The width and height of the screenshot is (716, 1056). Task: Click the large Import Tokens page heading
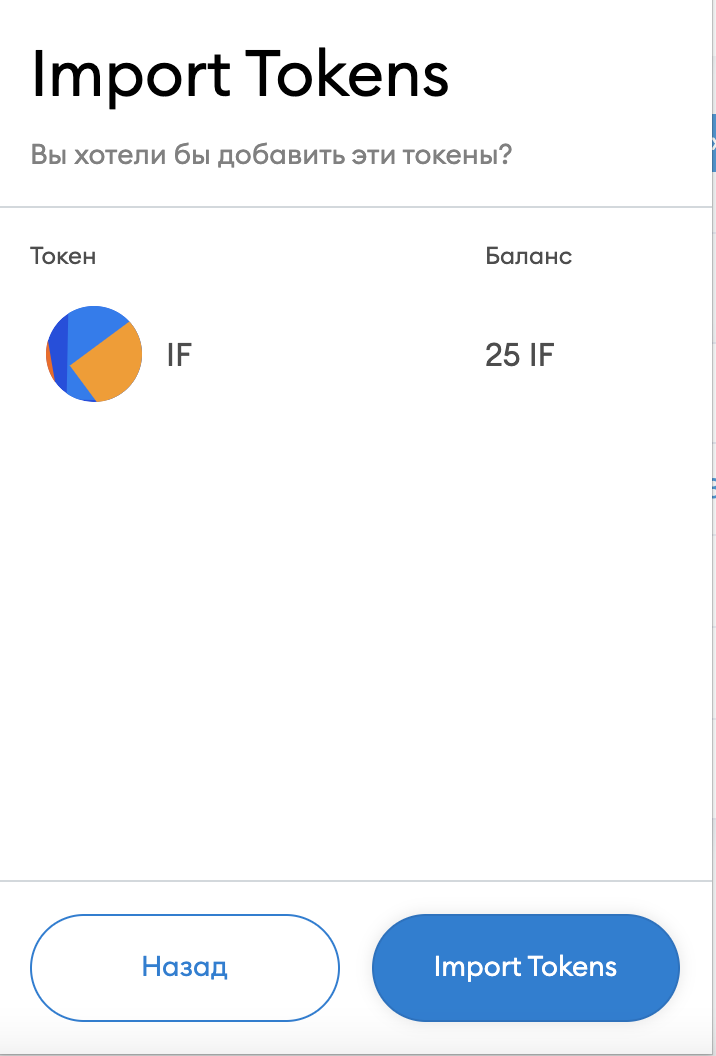[x=240, y=75]
